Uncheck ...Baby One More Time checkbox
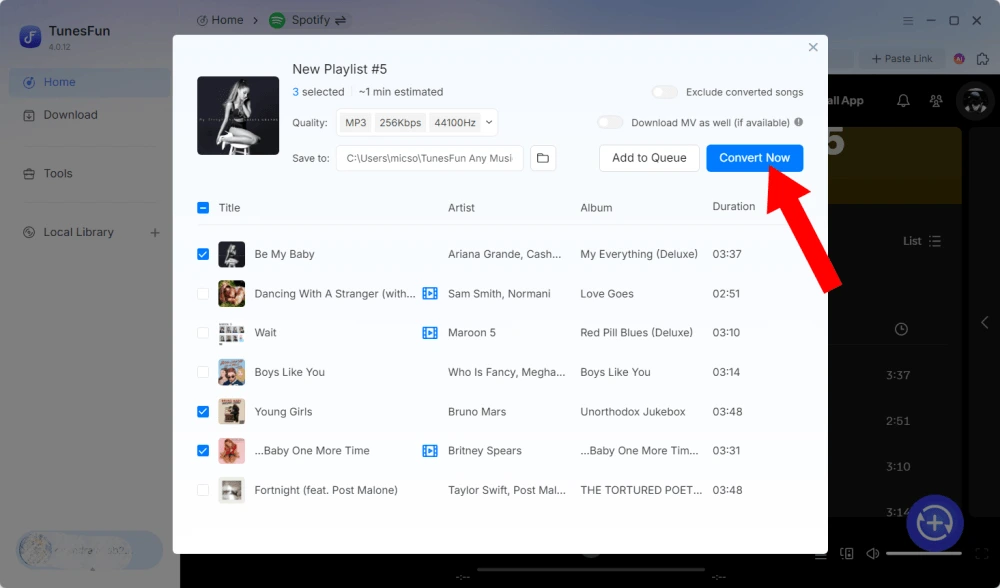The height and width of the screenshot is (588, 1000). 203,450
